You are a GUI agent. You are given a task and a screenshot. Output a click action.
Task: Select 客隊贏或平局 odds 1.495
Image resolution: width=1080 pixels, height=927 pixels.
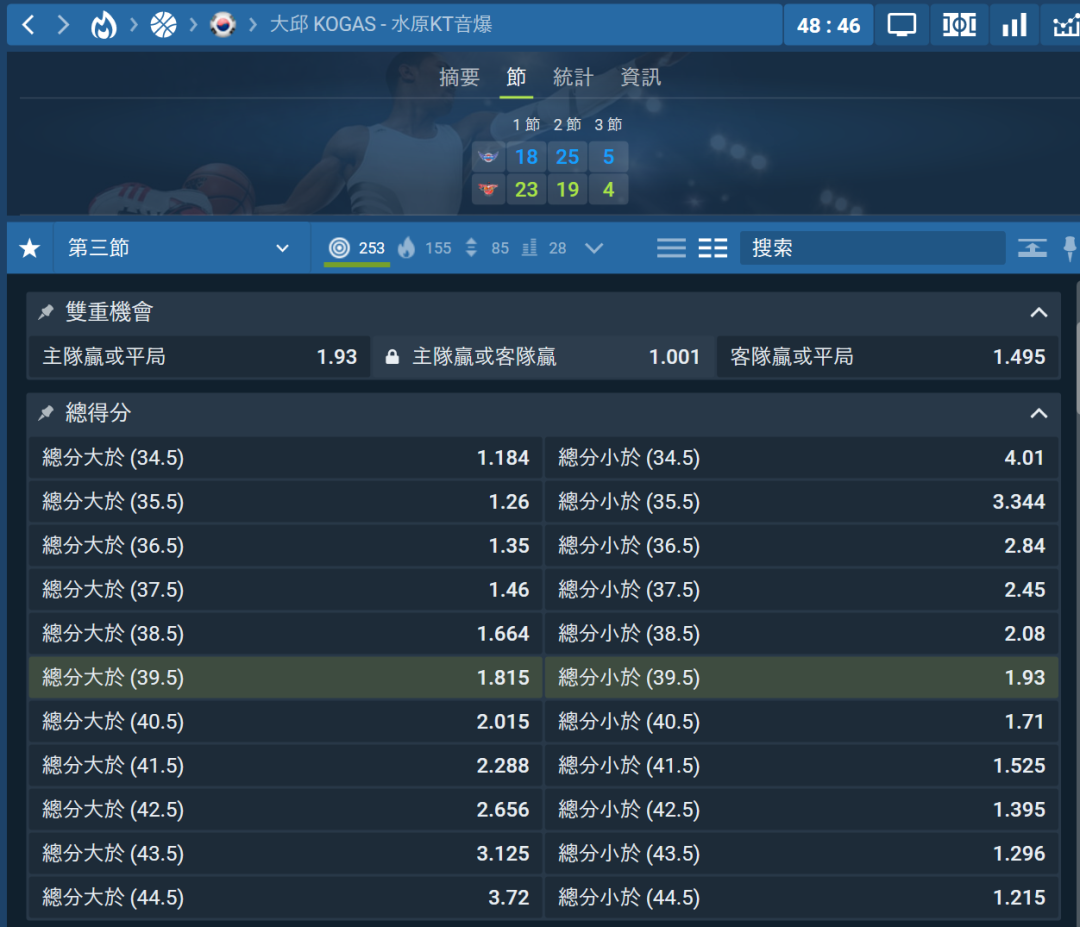[x=887, y=357]
